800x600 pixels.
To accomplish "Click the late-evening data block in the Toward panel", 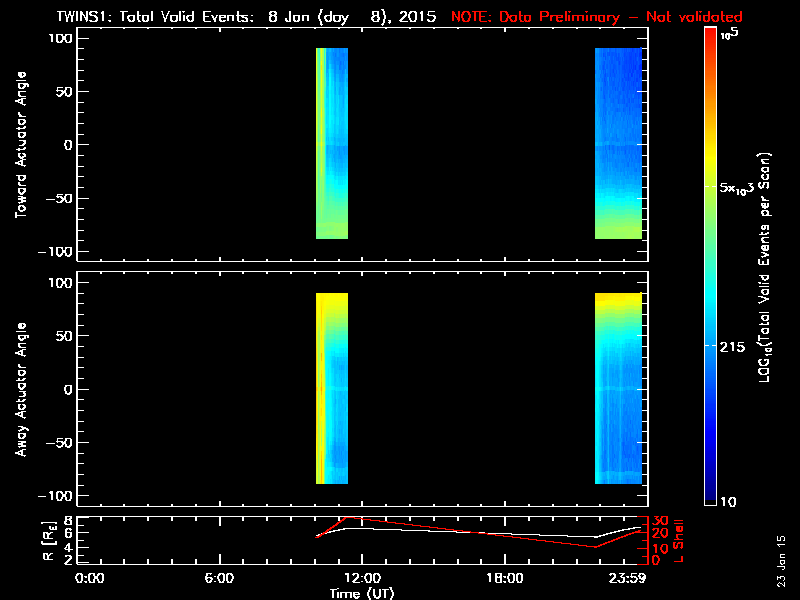I will 618,144.
